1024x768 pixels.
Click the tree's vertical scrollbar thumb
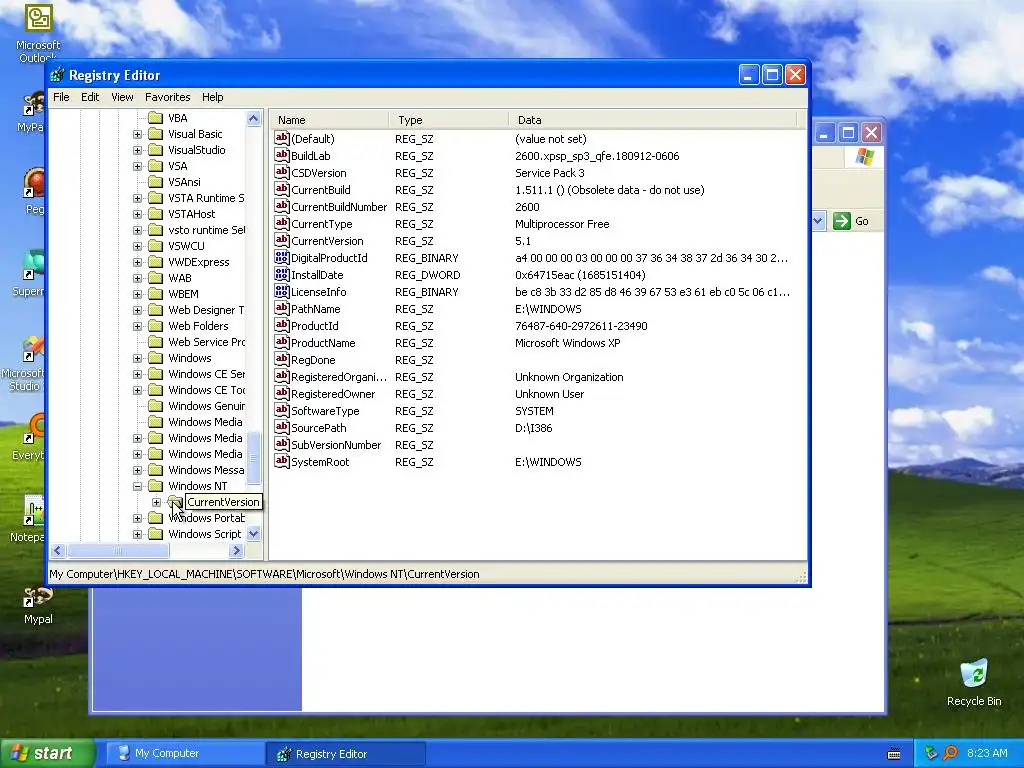click(x=253, y=458)
